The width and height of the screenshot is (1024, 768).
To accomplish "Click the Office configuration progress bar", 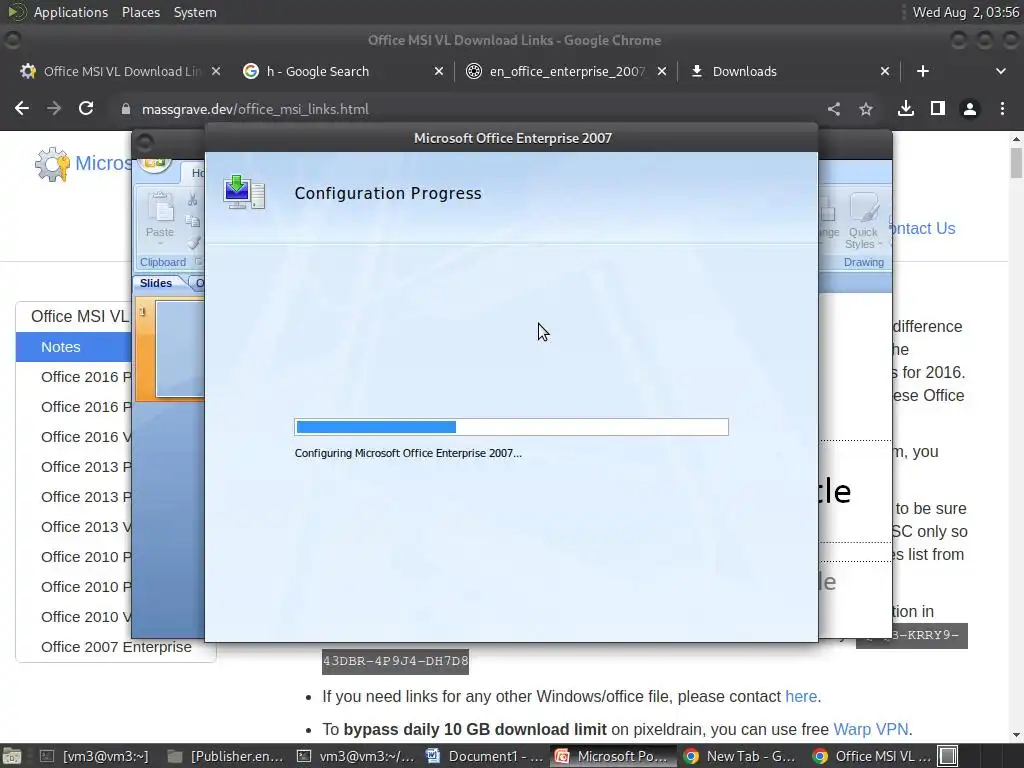I will [511, 427].
